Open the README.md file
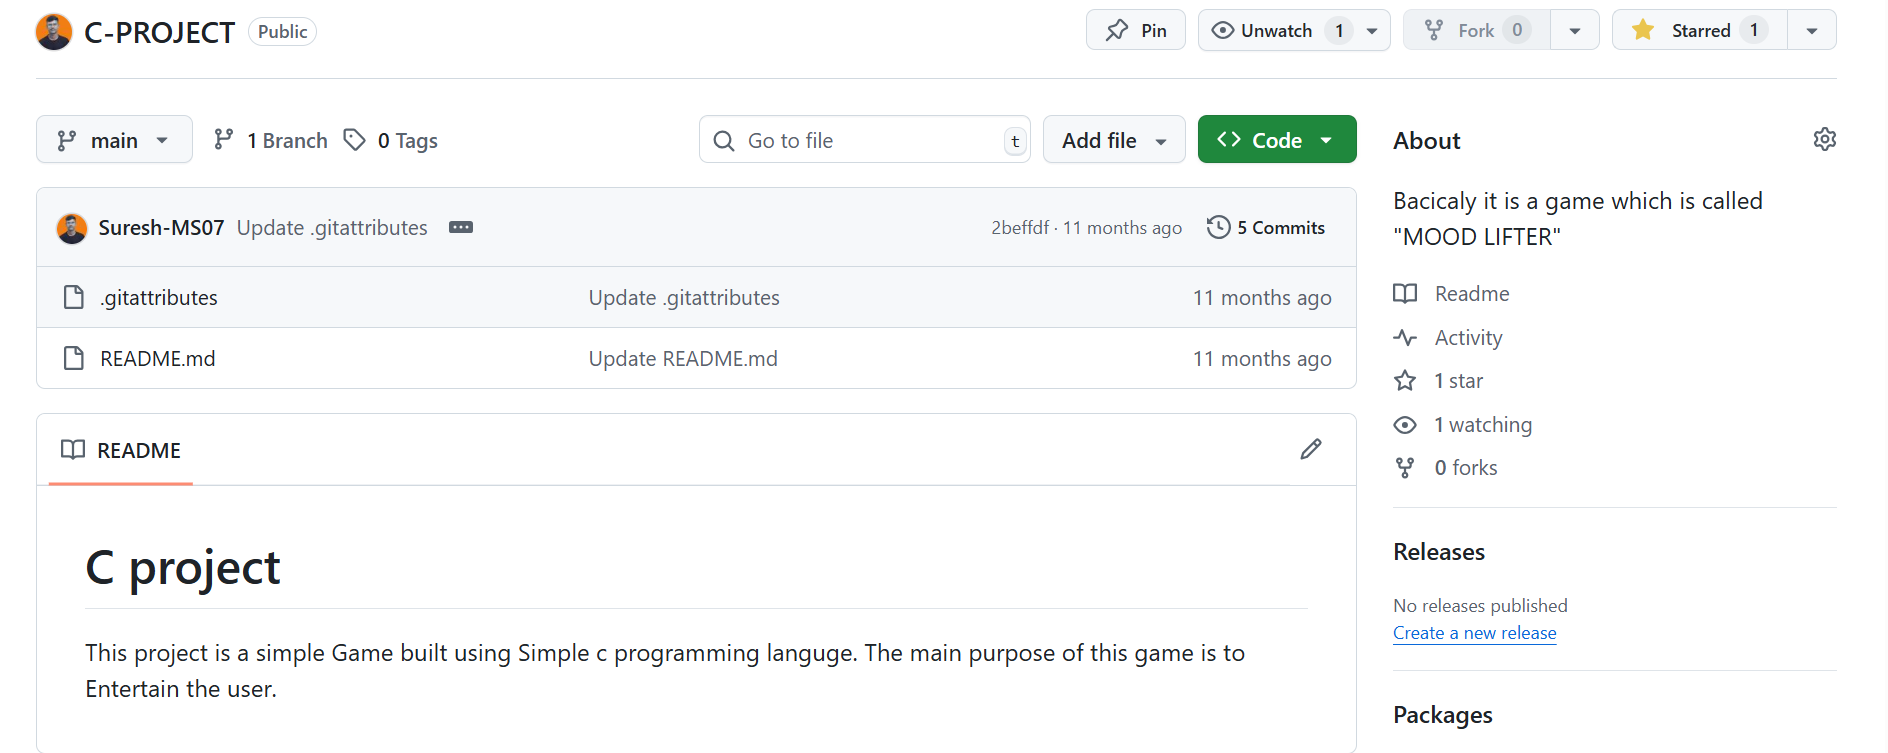Screen dimensions: 1888x753 (x=157, y=359)
